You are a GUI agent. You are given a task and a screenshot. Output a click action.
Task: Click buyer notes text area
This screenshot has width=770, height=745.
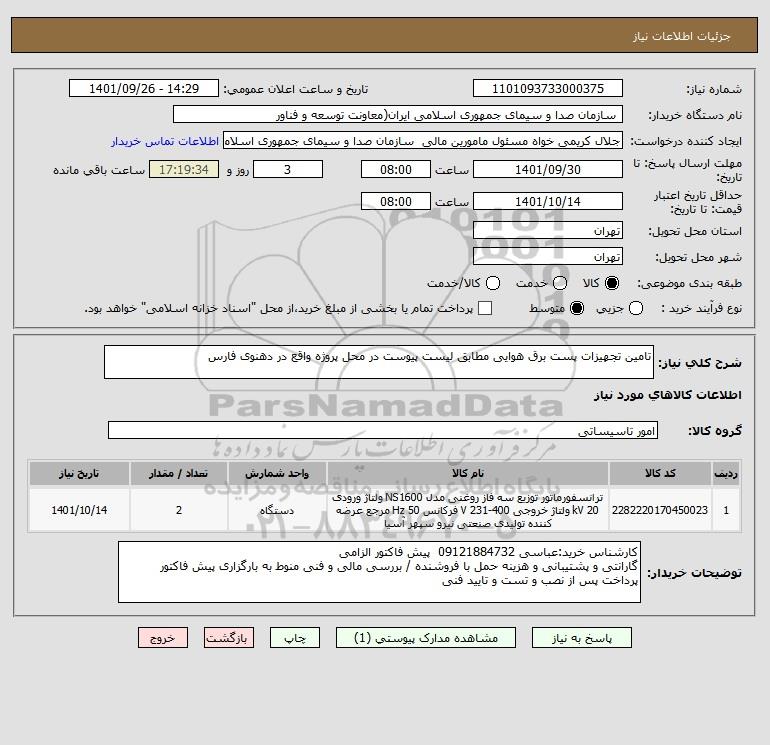click(x=379, y=572)
